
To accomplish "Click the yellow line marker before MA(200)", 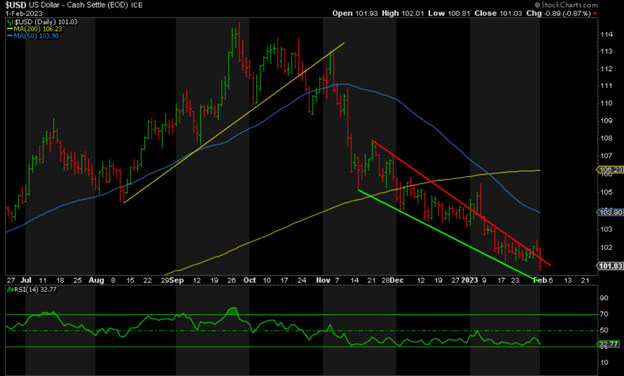I will (10, 29).
